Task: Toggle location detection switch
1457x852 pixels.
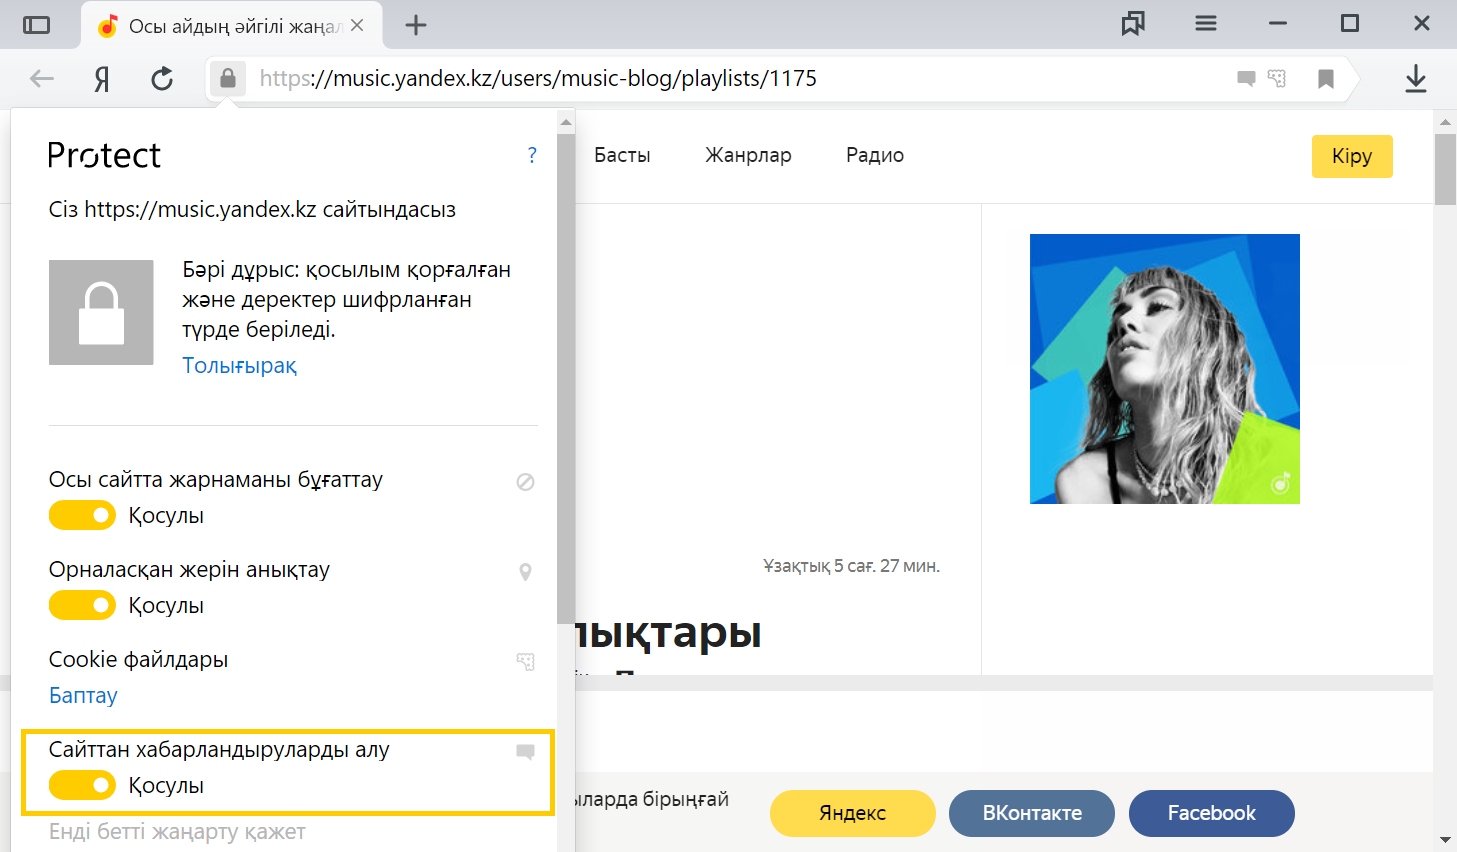Action: [82, 606]
